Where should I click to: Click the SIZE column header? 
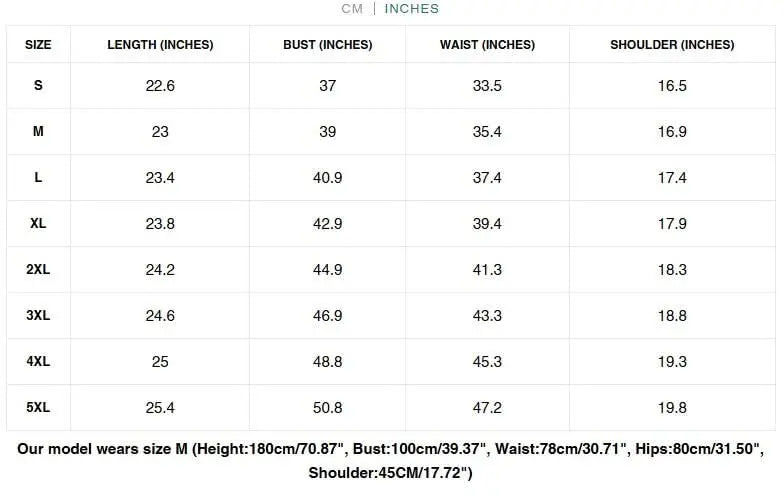pyautogui.click(x=38, y=45)
